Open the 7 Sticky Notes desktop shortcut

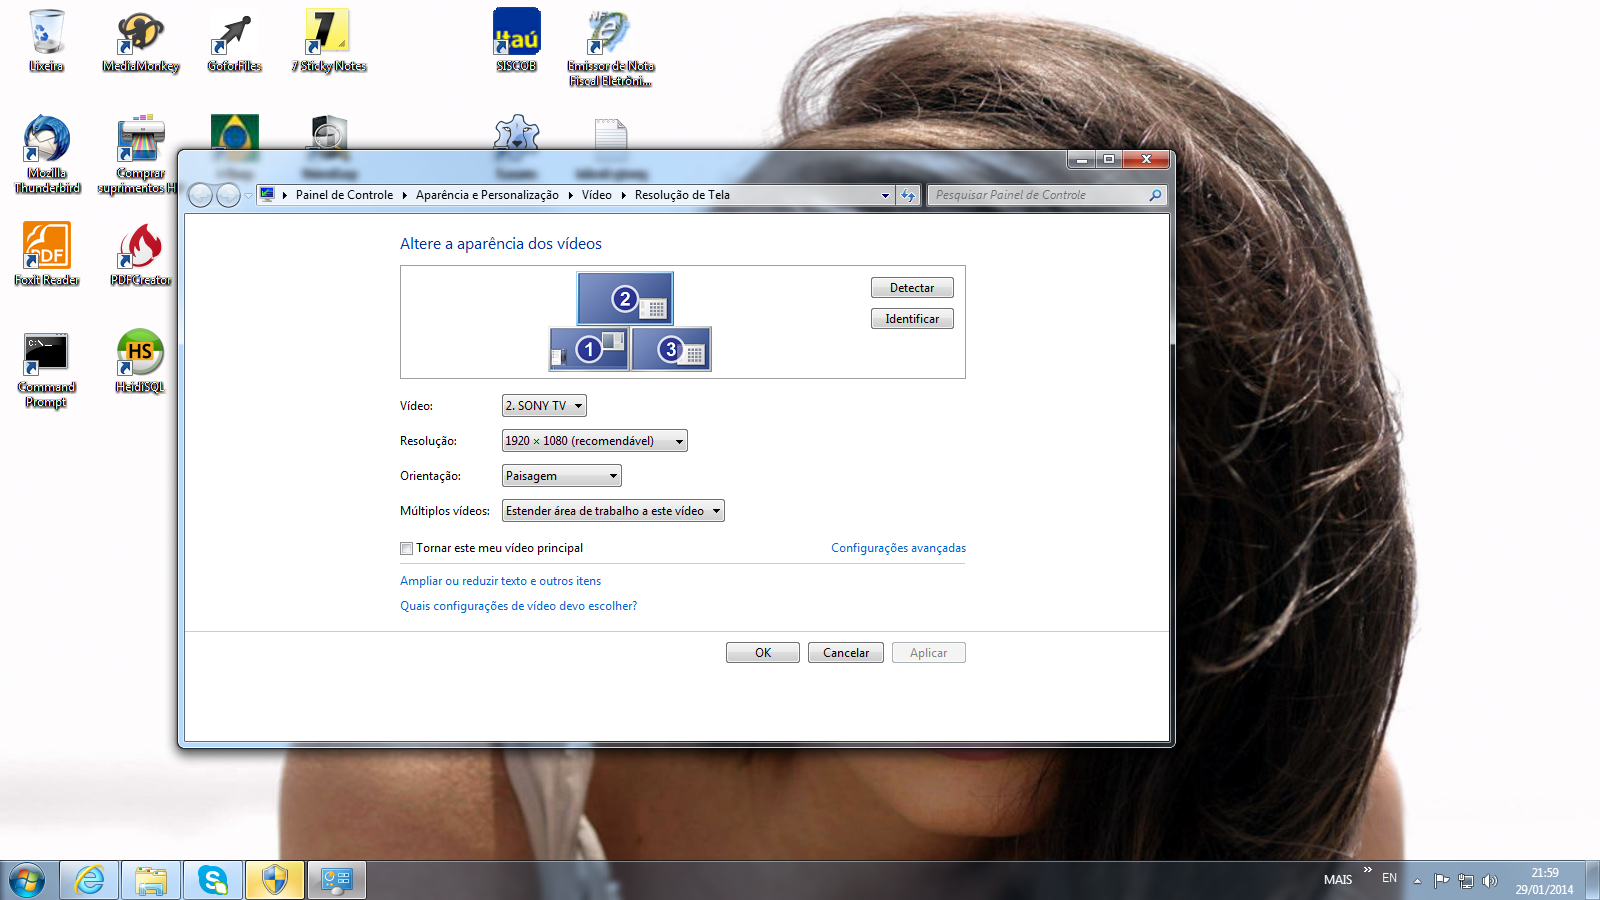tap(329, 40)
